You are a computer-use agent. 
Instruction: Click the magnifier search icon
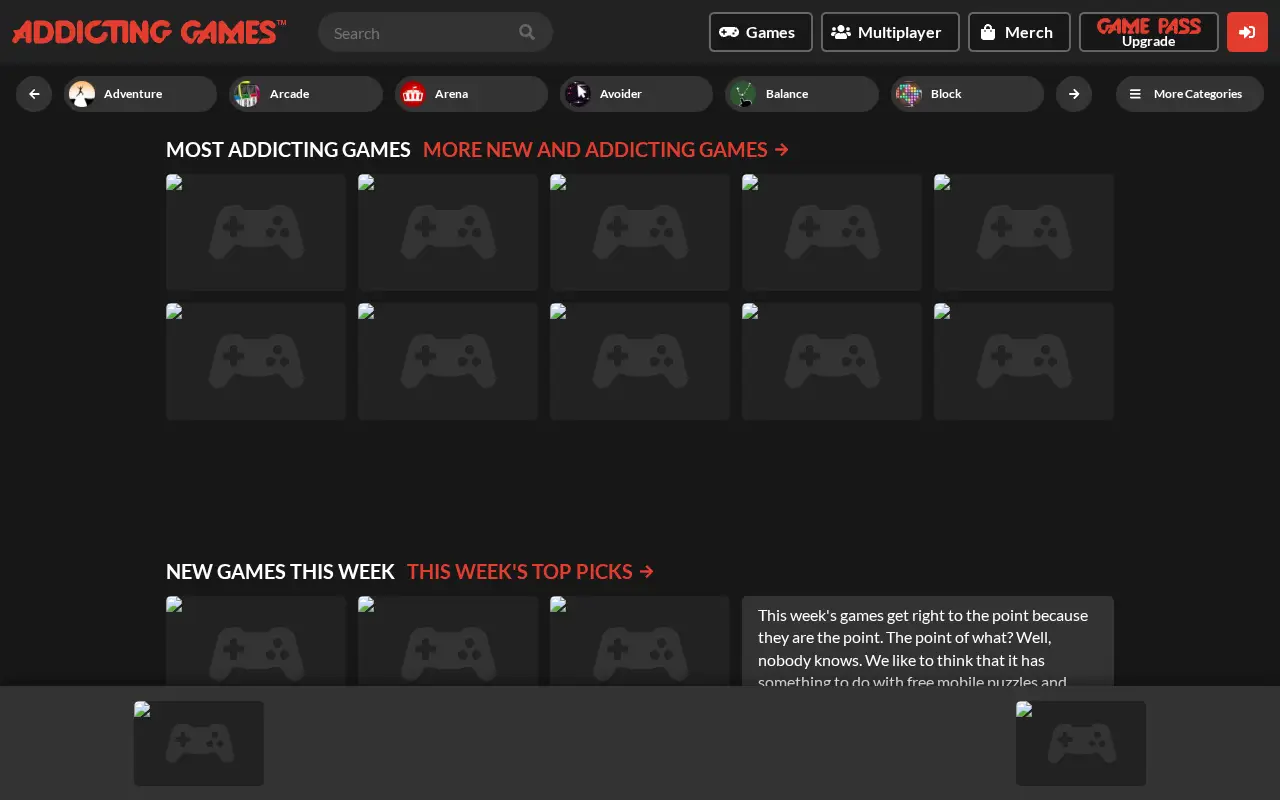pos(527,32)
